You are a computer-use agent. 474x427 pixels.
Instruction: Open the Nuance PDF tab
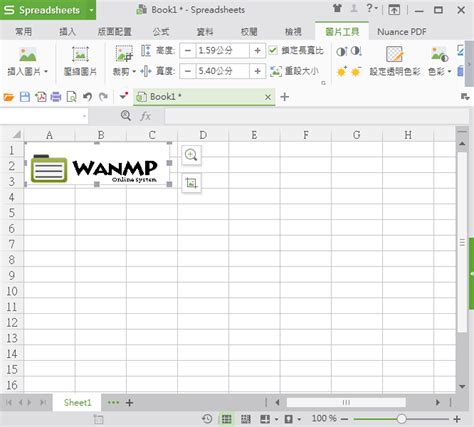pyautogui.click(x=402, y=32)
